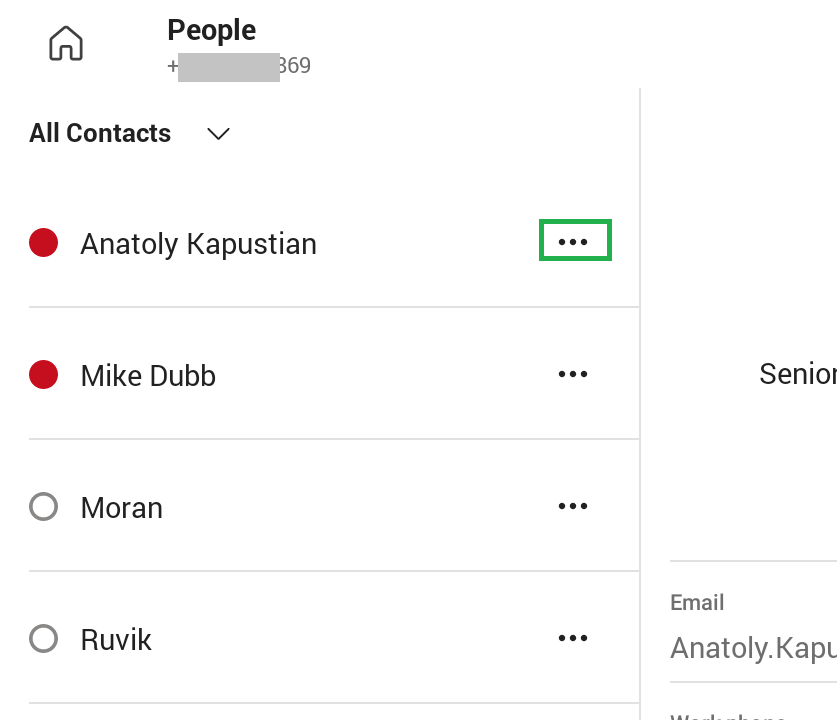Click the Senior job title text
The height and width of the screenshot is (720, 837).
point(798,374)
